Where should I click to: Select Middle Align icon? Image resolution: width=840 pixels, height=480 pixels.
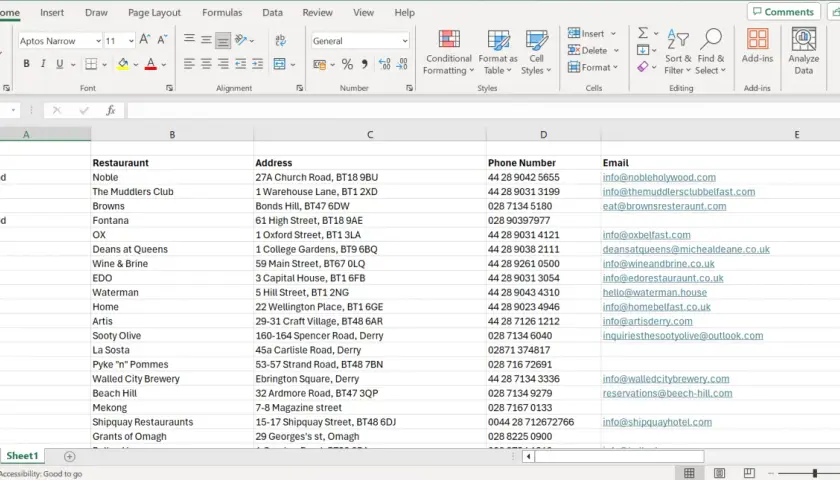point(206,40)
